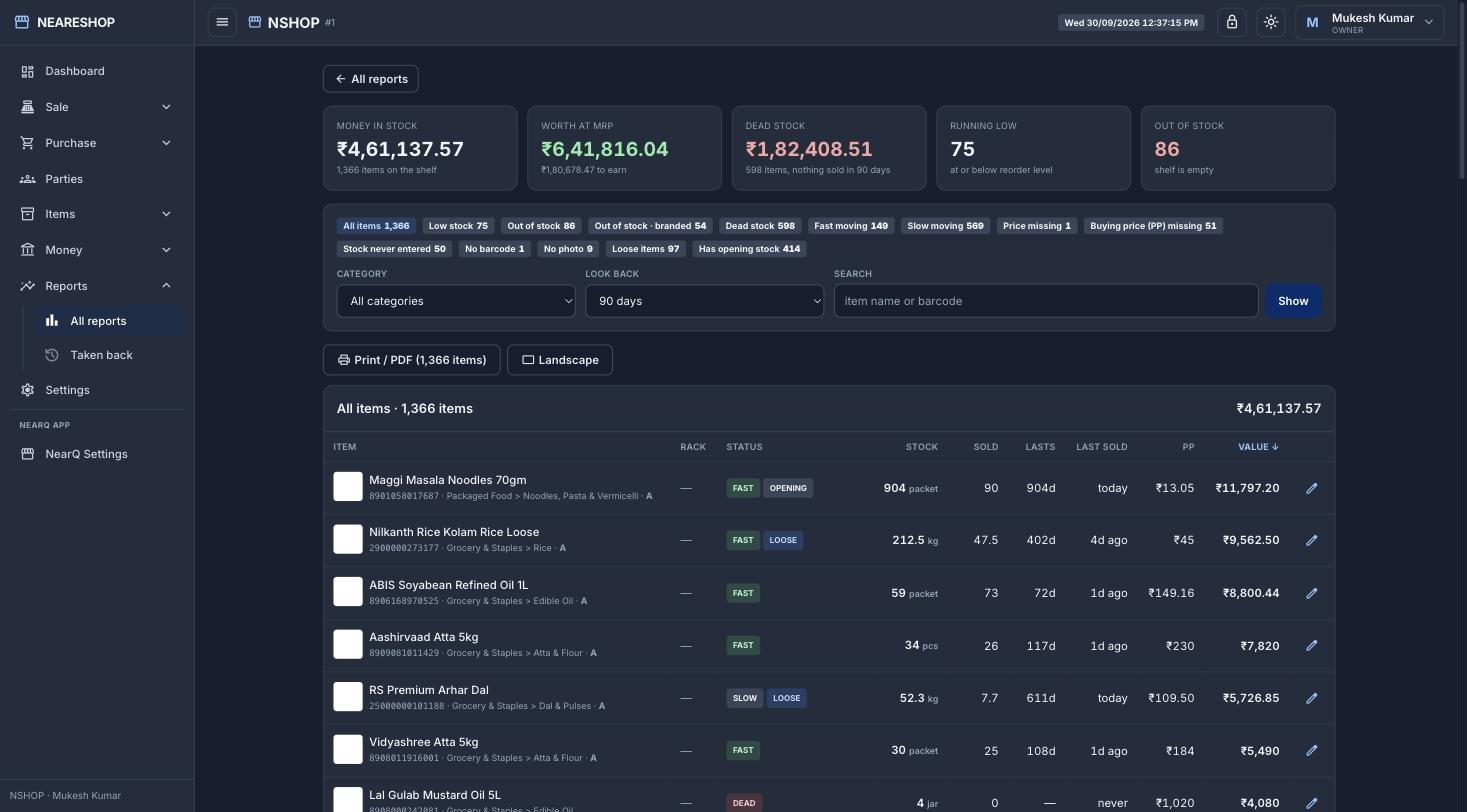Open Dashboard from the sidebar
This screenshot has width=1467, height=812.
coord(97,71)
